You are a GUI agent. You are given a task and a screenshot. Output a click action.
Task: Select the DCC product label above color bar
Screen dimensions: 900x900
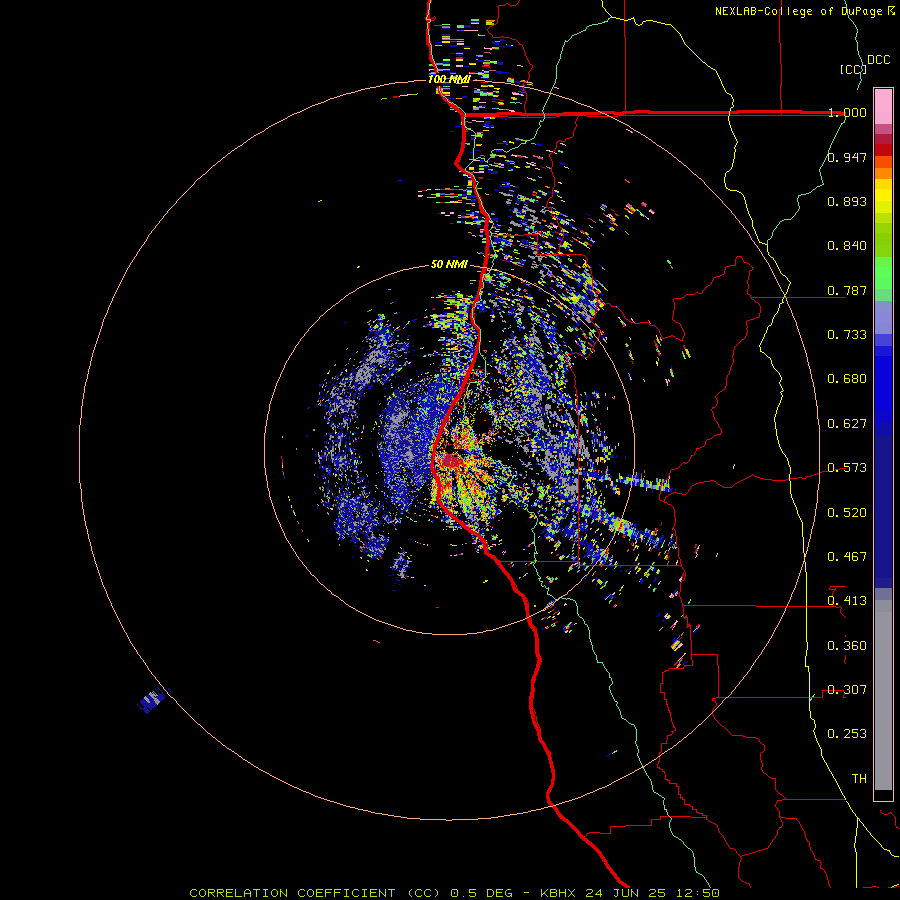[878, 60]
